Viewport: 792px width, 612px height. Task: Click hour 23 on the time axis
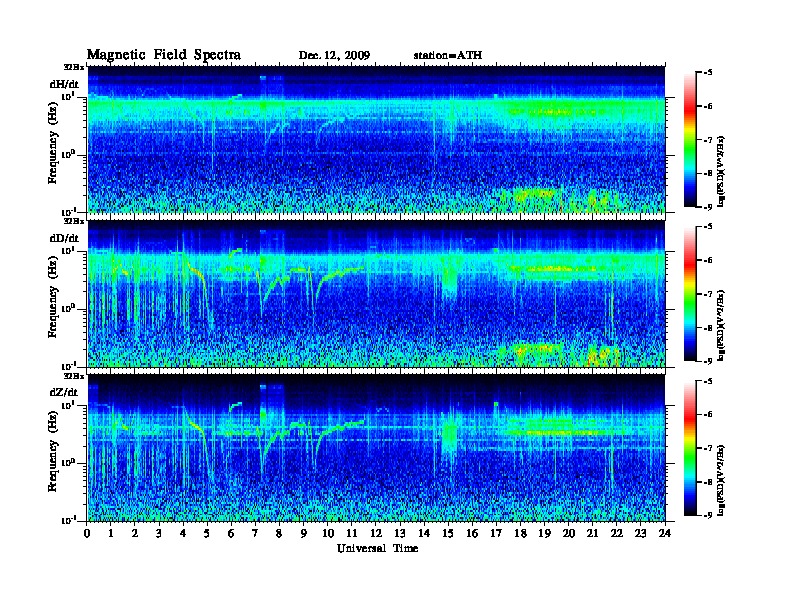[x=641, y=534]
